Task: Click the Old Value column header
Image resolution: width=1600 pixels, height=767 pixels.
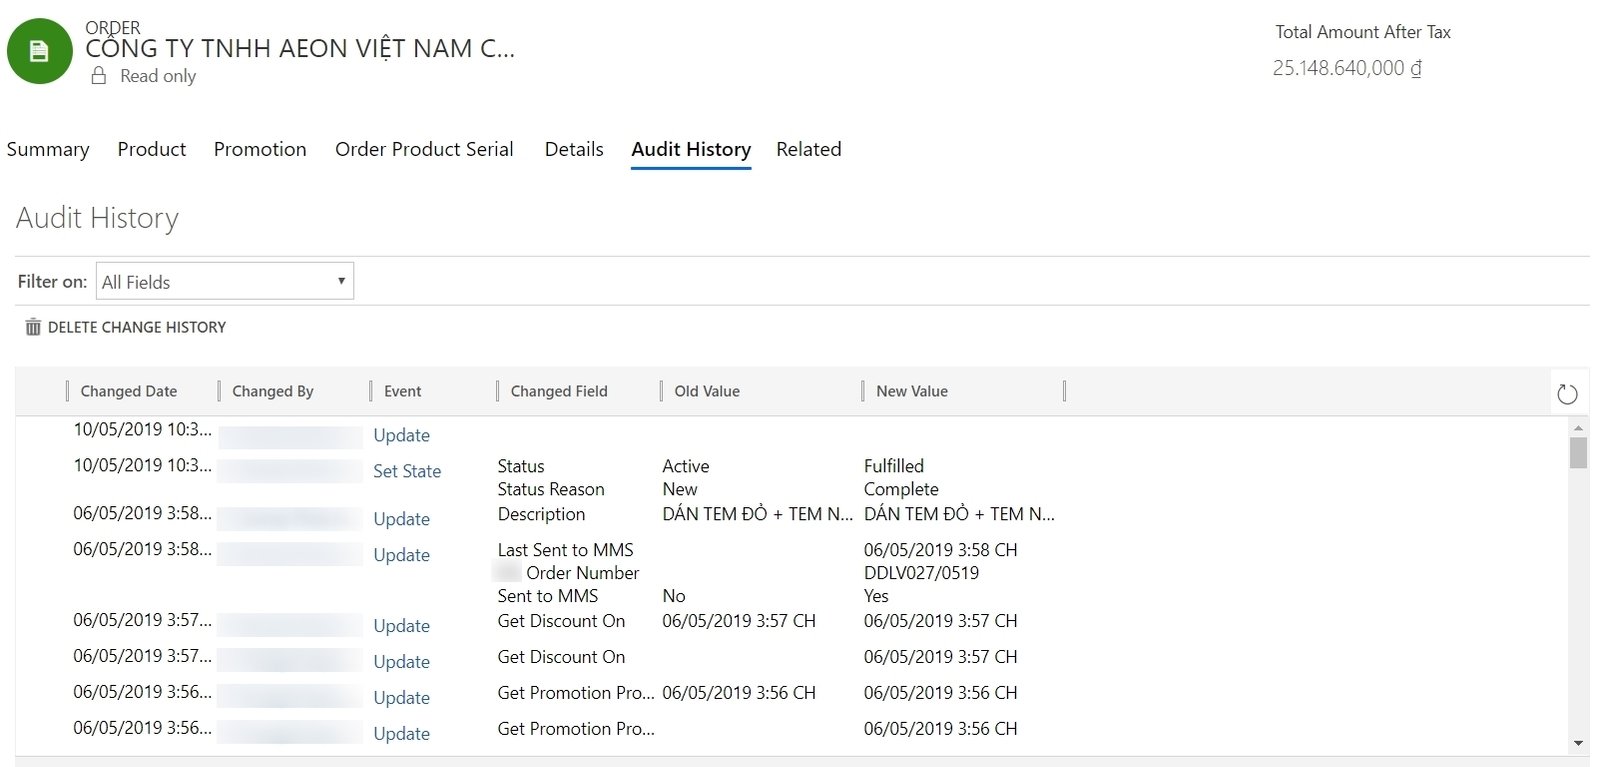Action: click(707, 391)
